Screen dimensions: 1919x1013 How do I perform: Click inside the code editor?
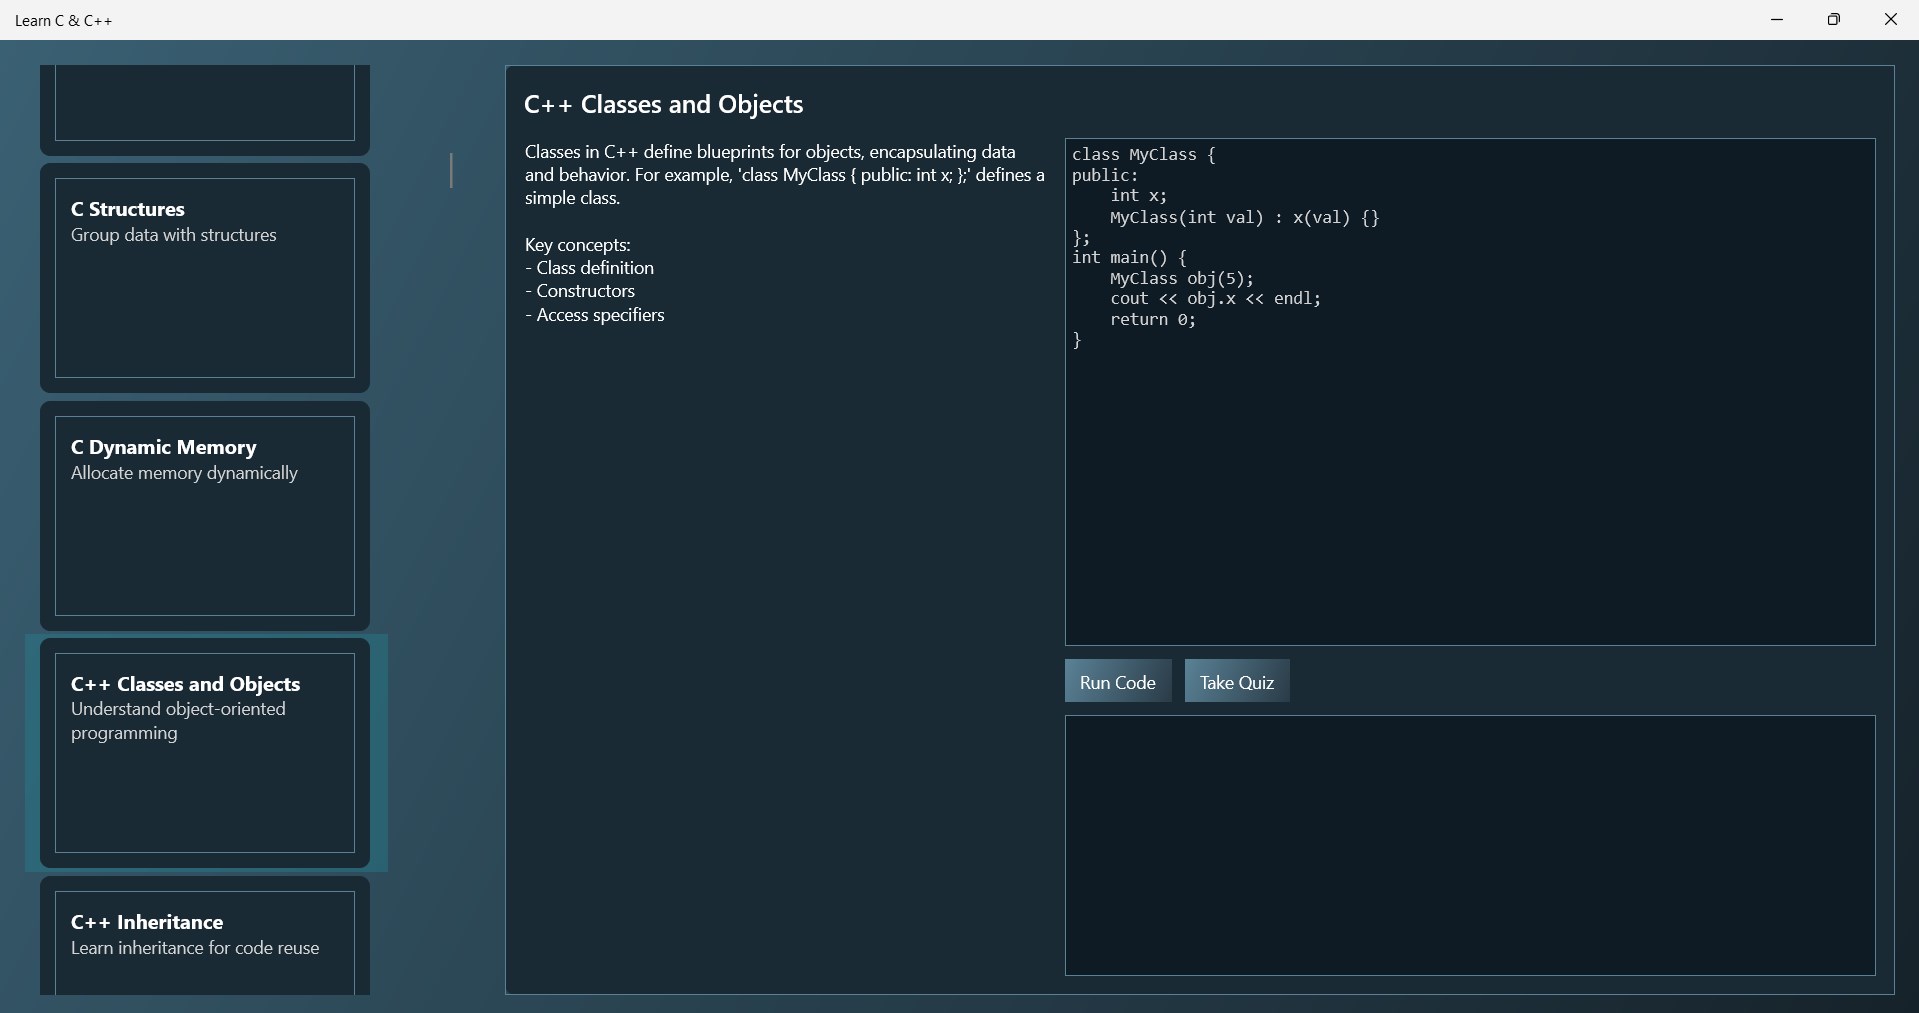[1470, 450]
